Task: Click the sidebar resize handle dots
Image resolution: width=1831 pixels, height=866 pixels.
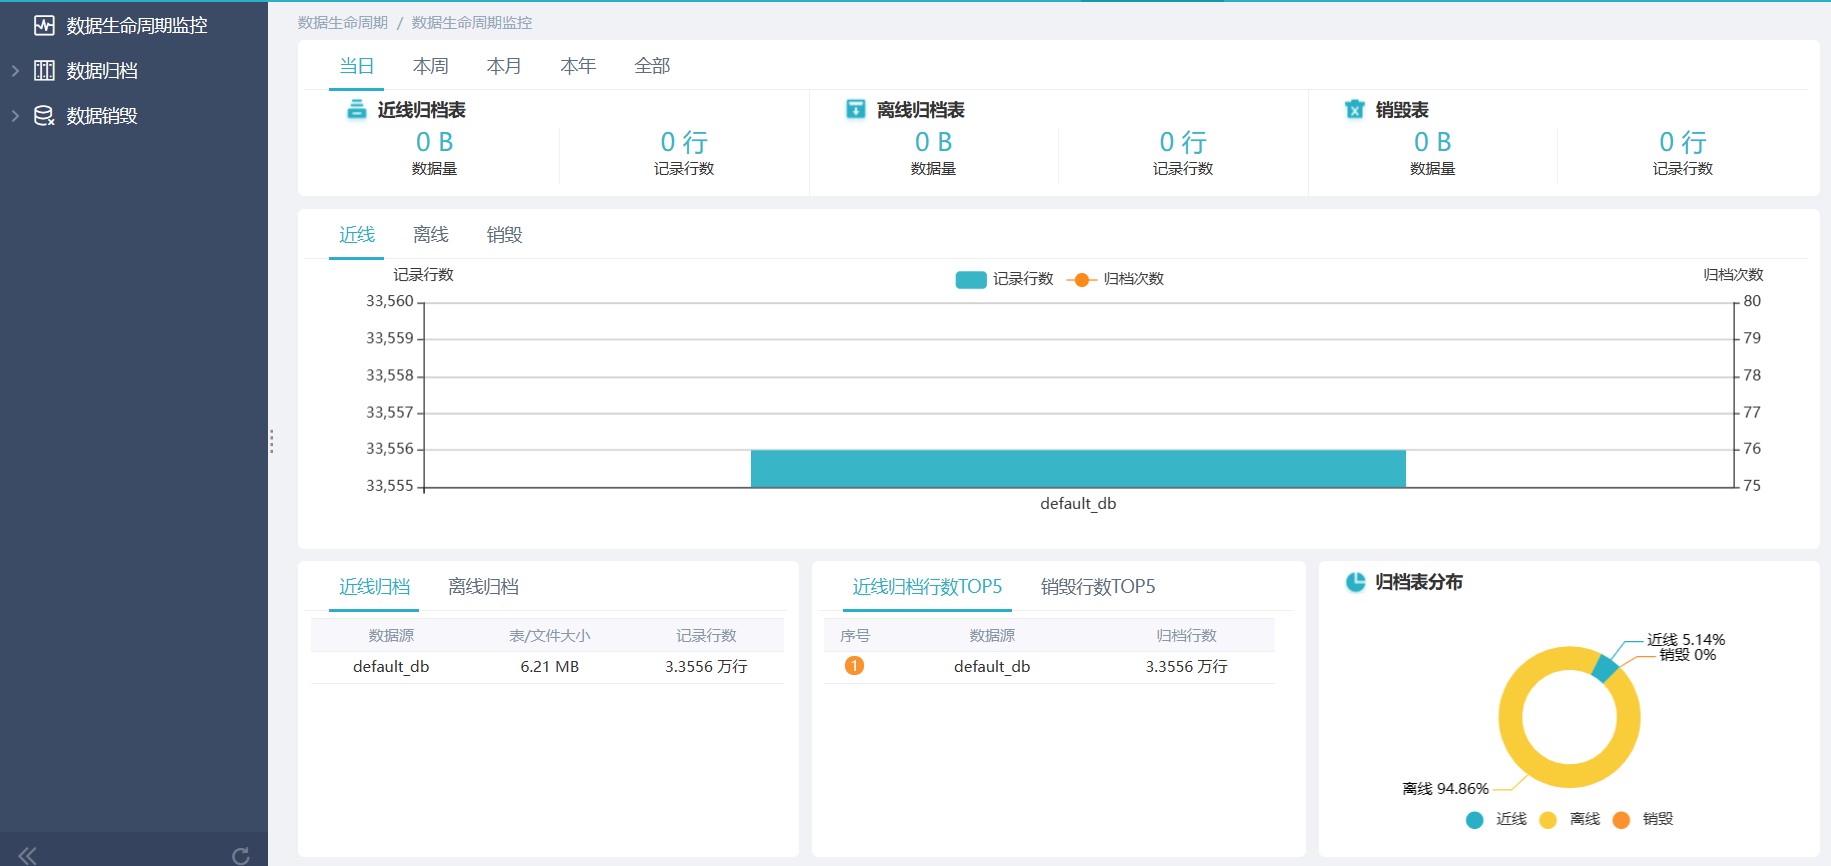Action: pos(271,441)
